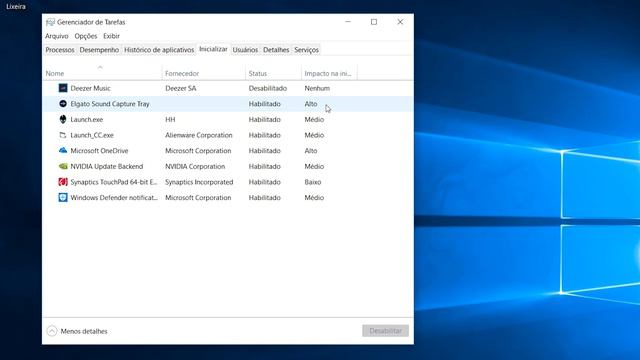The image size is (640, 360).
Task: Click the NVIDIA Update Backend icon
Action: coord(63,166)
